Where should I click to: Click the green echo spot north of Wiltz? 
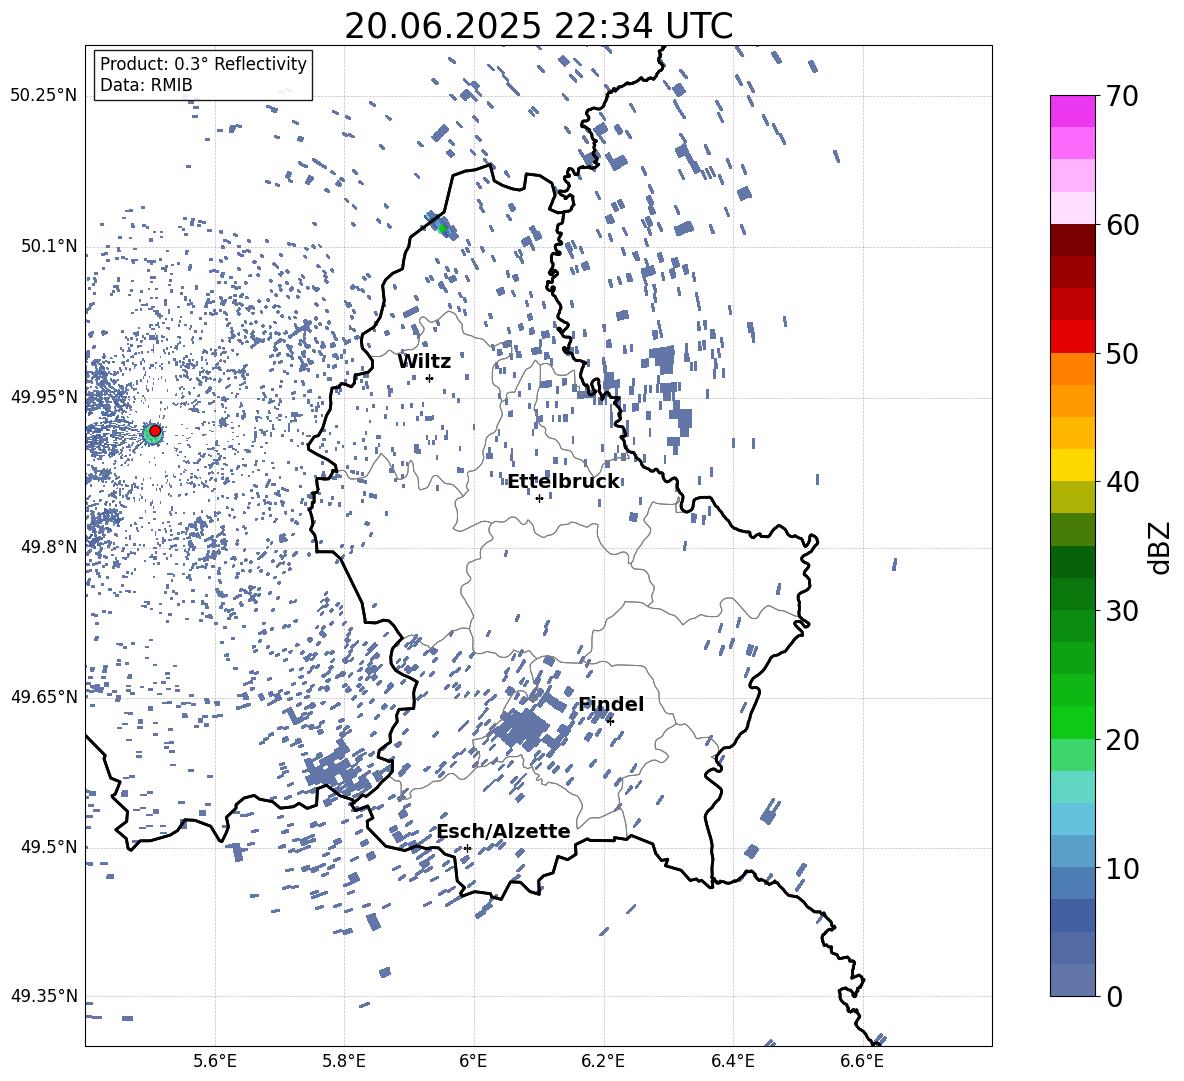pyautogui.click(x=442, y=228)
